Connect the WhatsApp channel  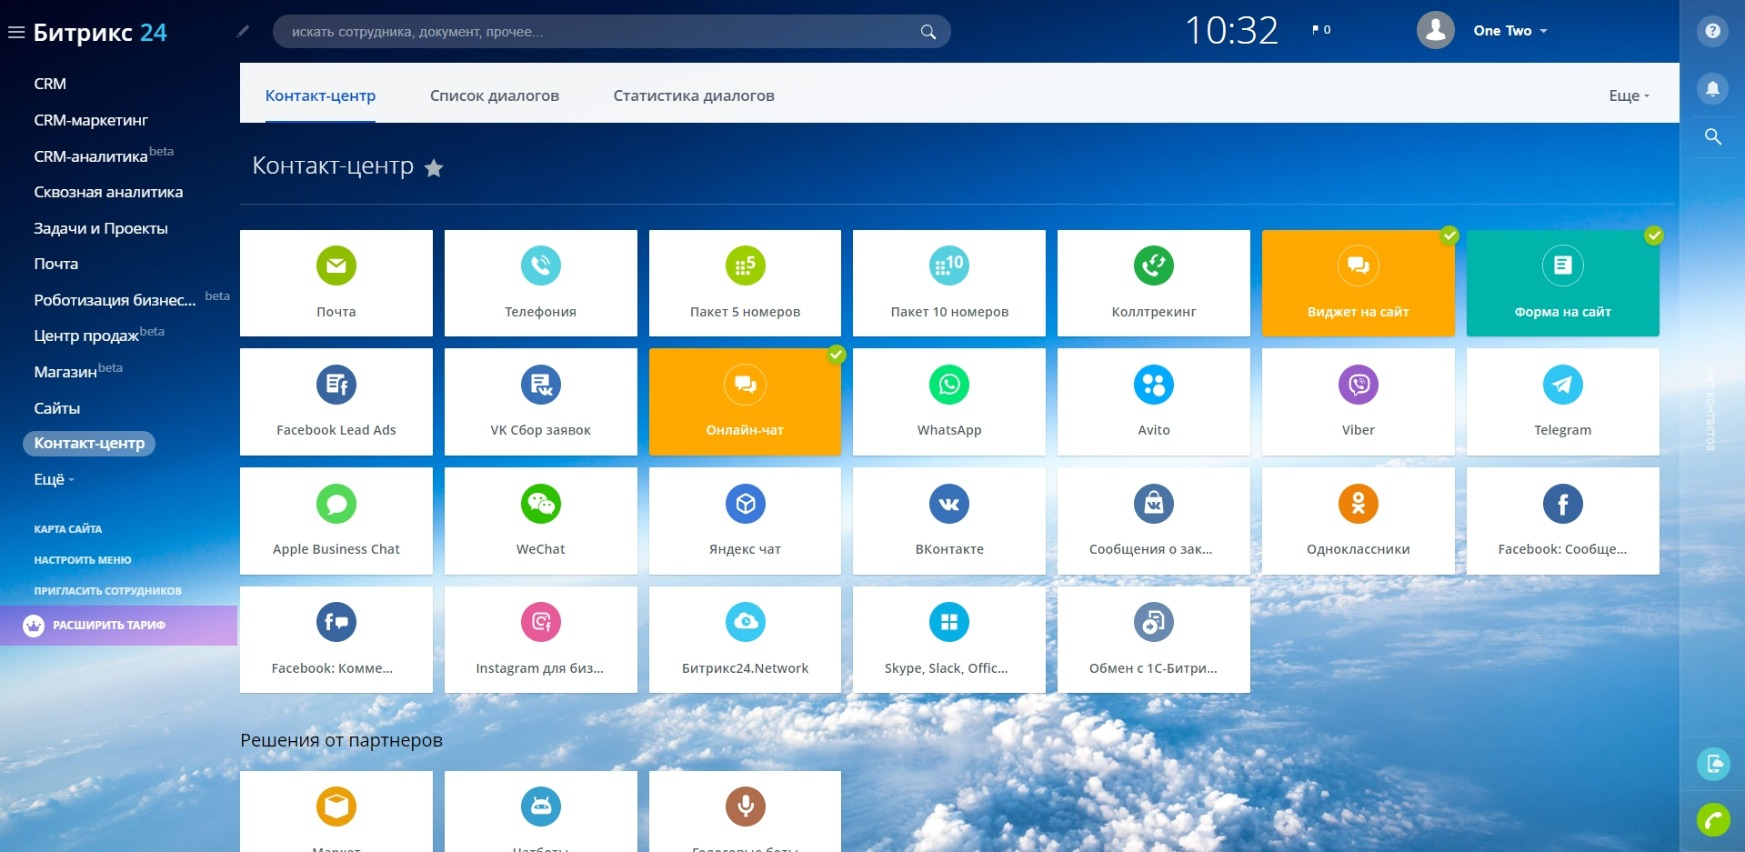[949, 402]
